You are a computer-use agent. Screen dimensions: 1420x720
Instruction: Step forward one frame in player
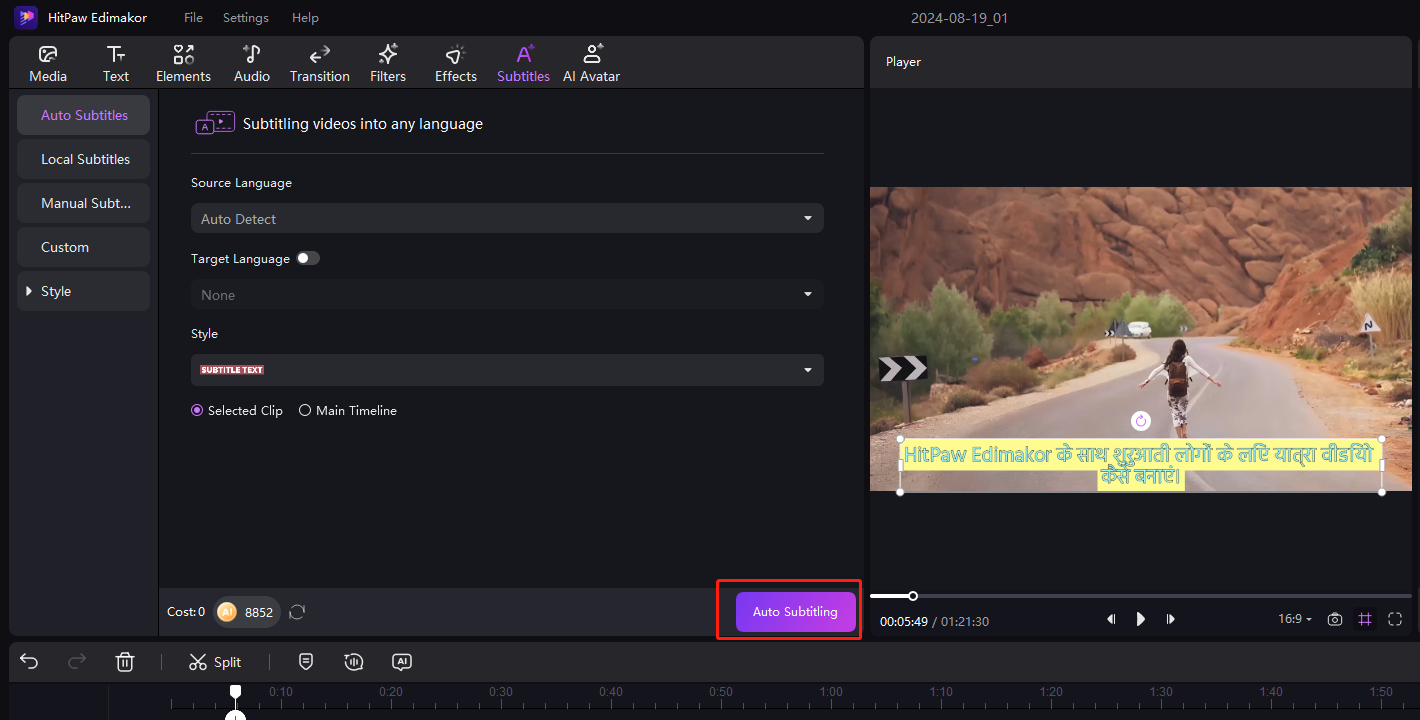click(x=1171, y=620)
